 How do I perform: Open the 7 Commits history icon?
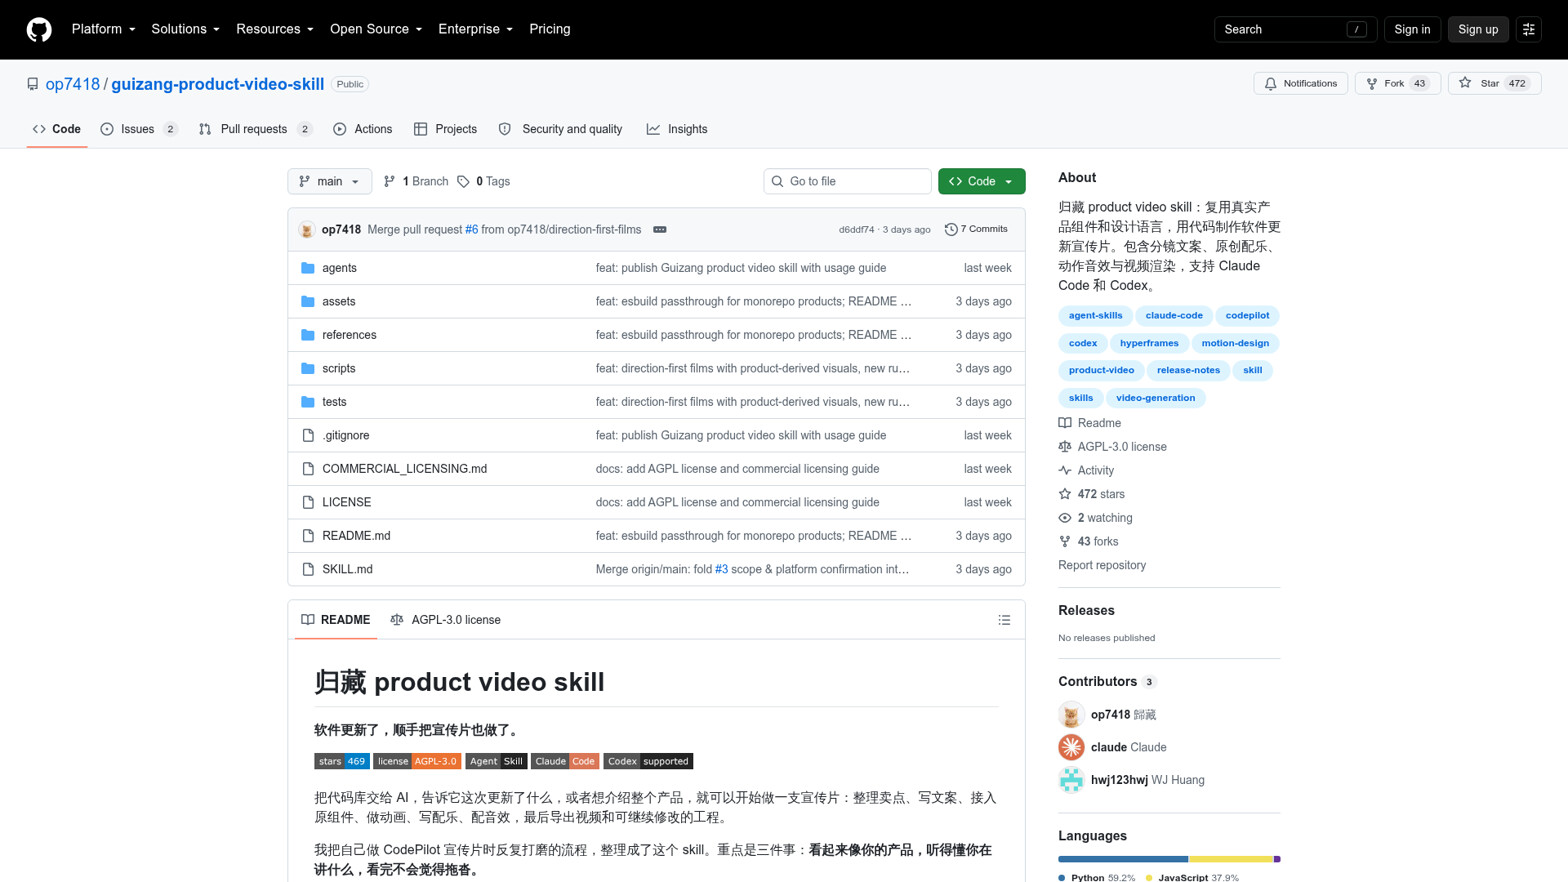pyautogui.click(x=951, y=229)
